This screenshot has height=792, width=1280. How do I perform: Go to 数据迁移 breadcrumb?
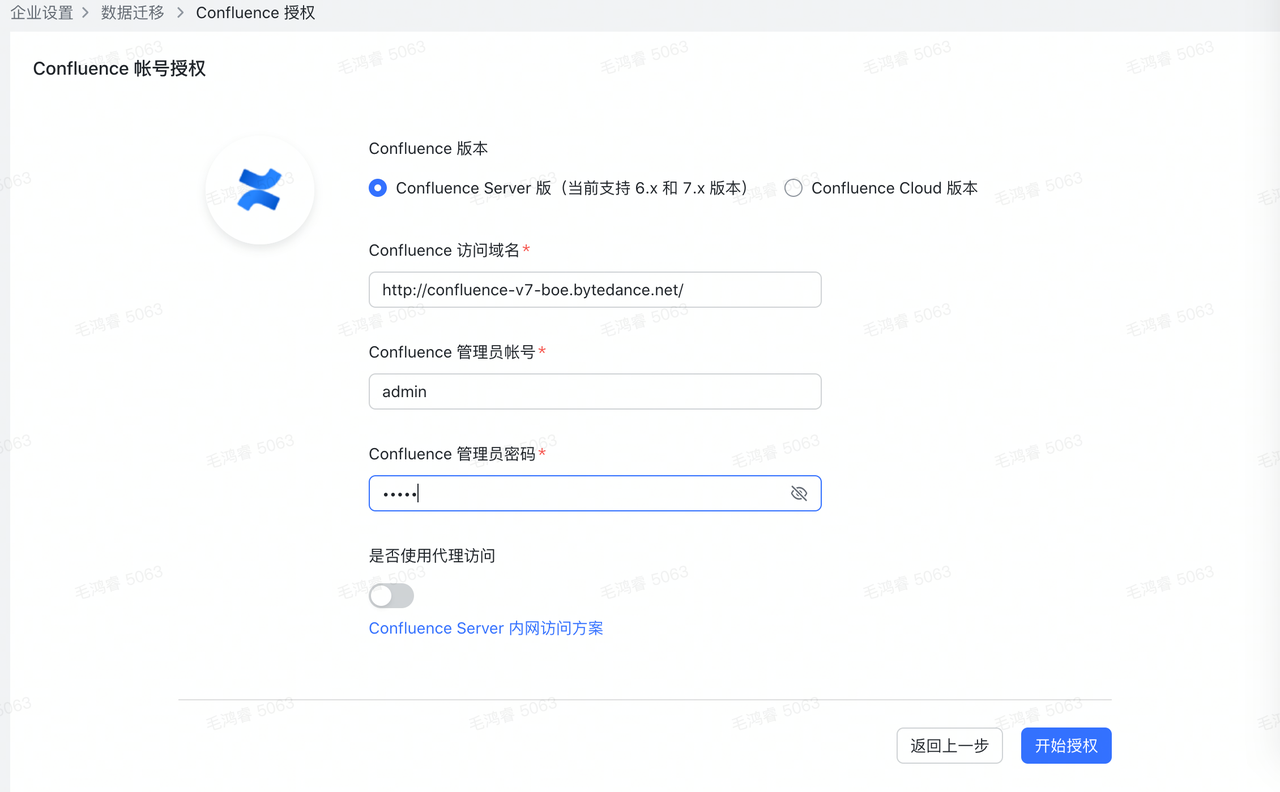tap(133, 13)
